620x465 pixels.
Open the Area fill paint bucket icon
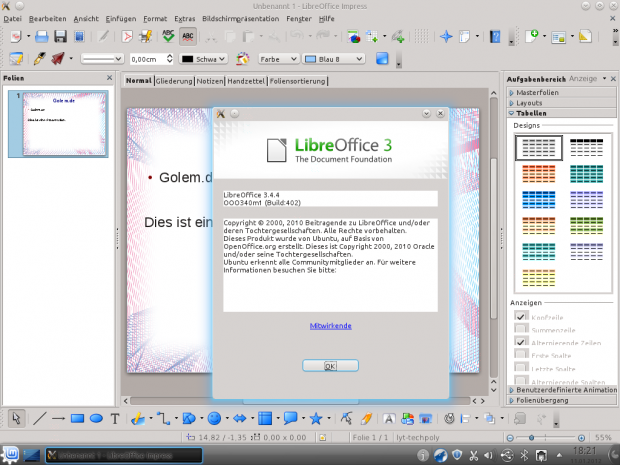[x=242, y=59]
